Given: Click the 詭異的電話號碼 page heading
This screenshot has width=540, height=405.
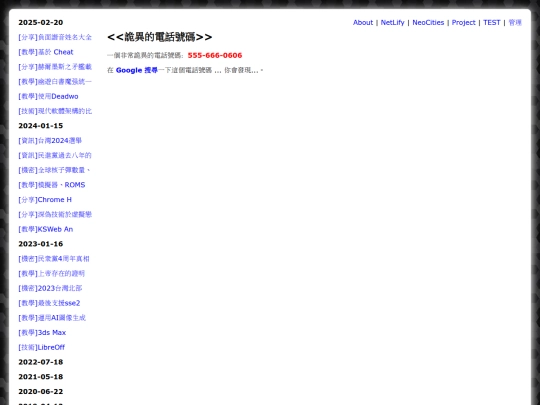Looking at the screenshot, I should (159, 37).
